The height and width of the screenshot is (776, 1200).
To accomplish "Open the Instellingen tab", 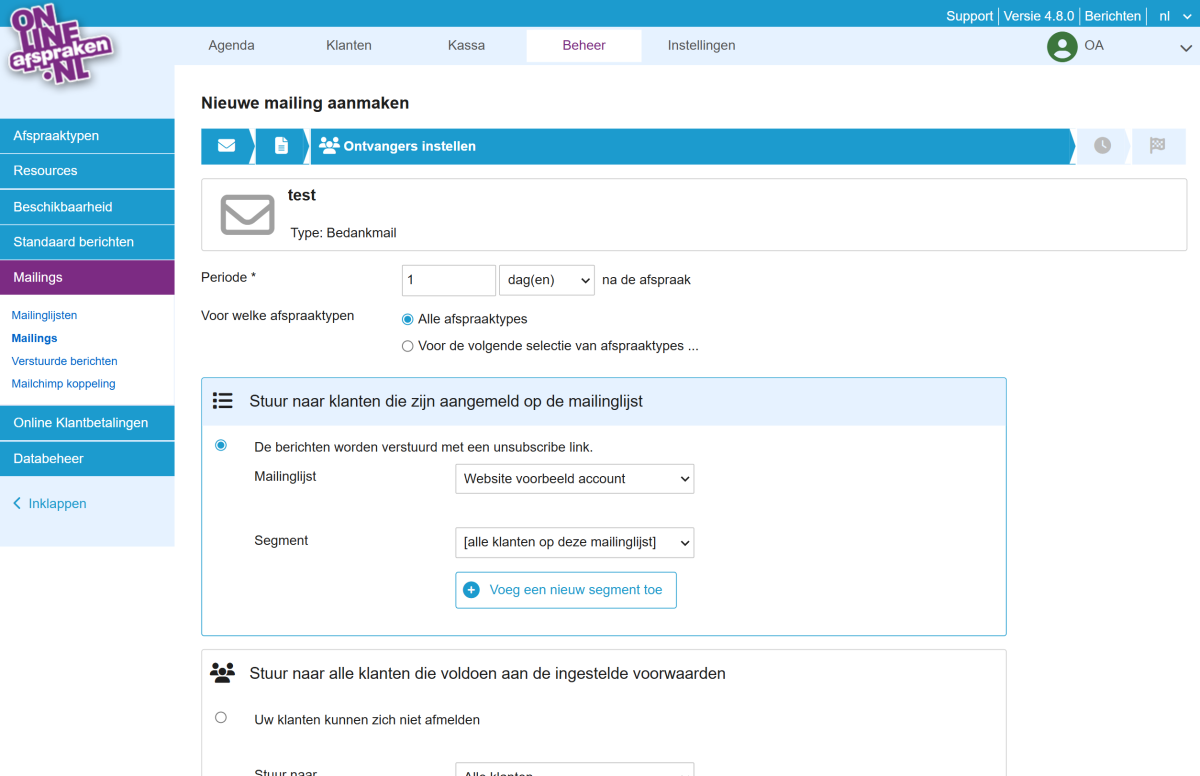I will coord(702,45).
